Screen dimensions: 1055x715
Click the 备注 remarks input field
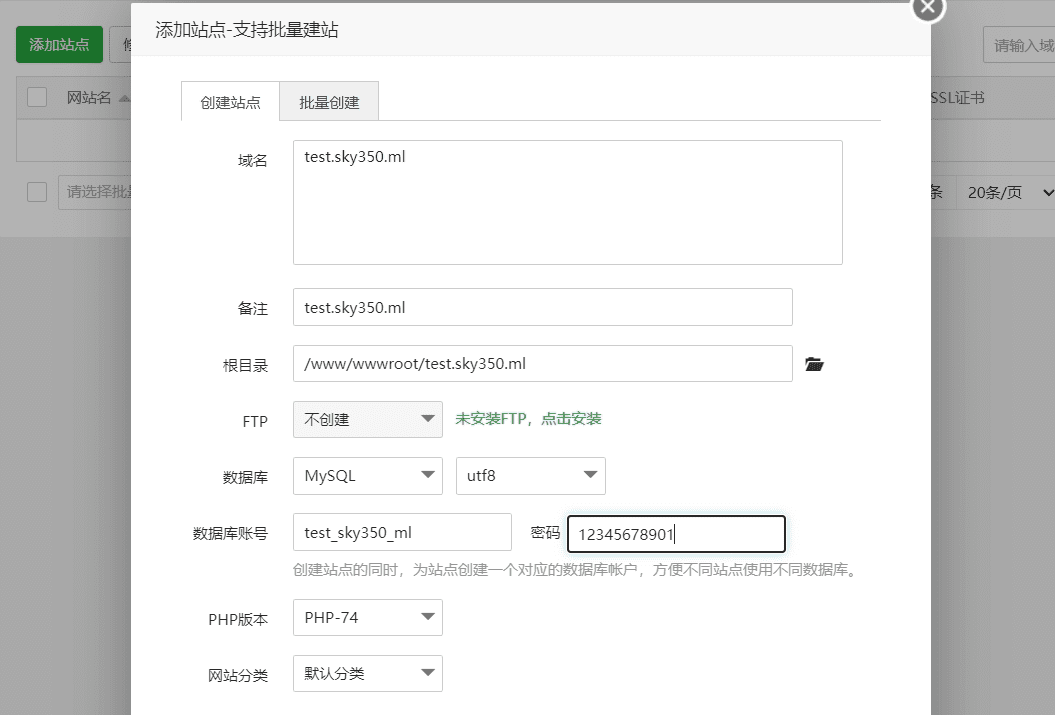point(542,307)
